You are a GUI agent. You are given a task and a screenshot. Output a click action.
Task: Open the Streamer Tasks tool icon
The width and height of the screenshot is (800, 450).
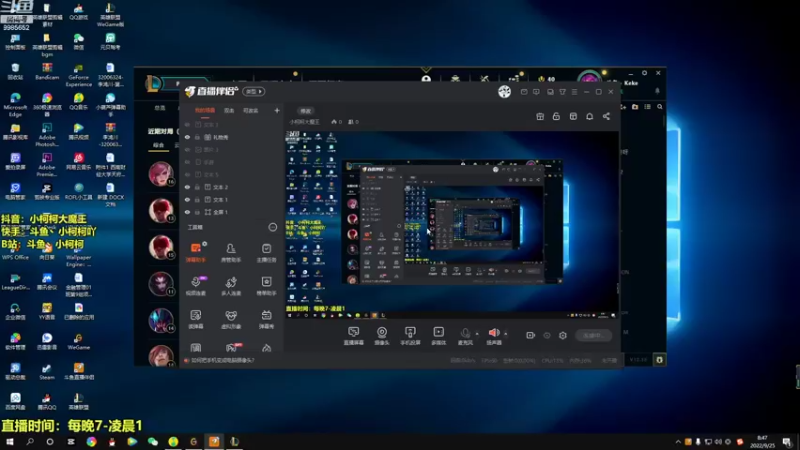(266, 252)
